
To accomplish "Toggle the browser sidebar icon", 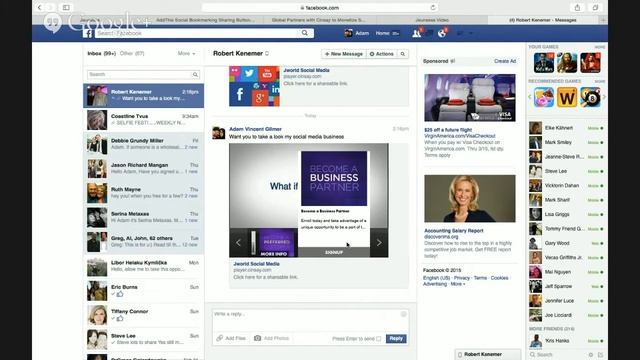I will 66,7.
